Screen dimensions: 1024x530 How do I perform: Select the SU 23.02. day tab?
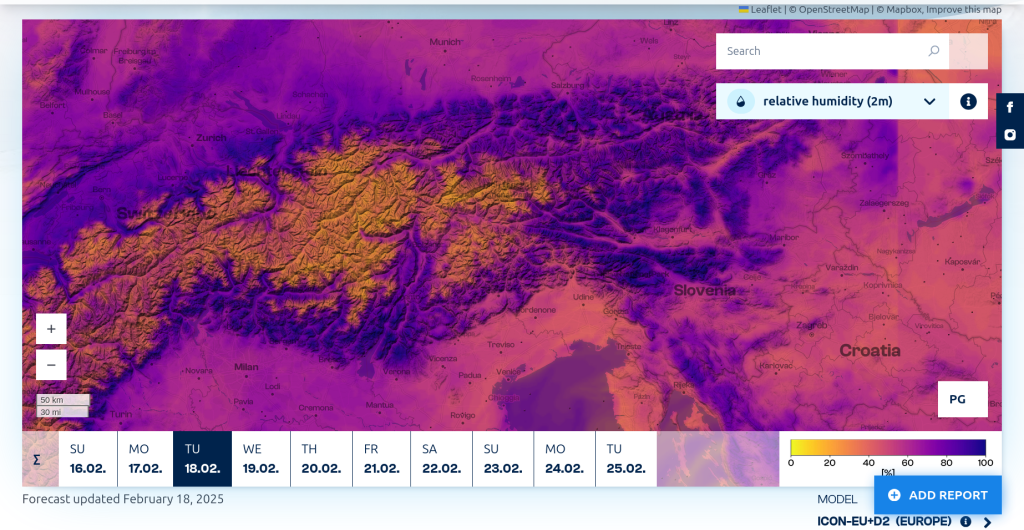click(503, 459)
